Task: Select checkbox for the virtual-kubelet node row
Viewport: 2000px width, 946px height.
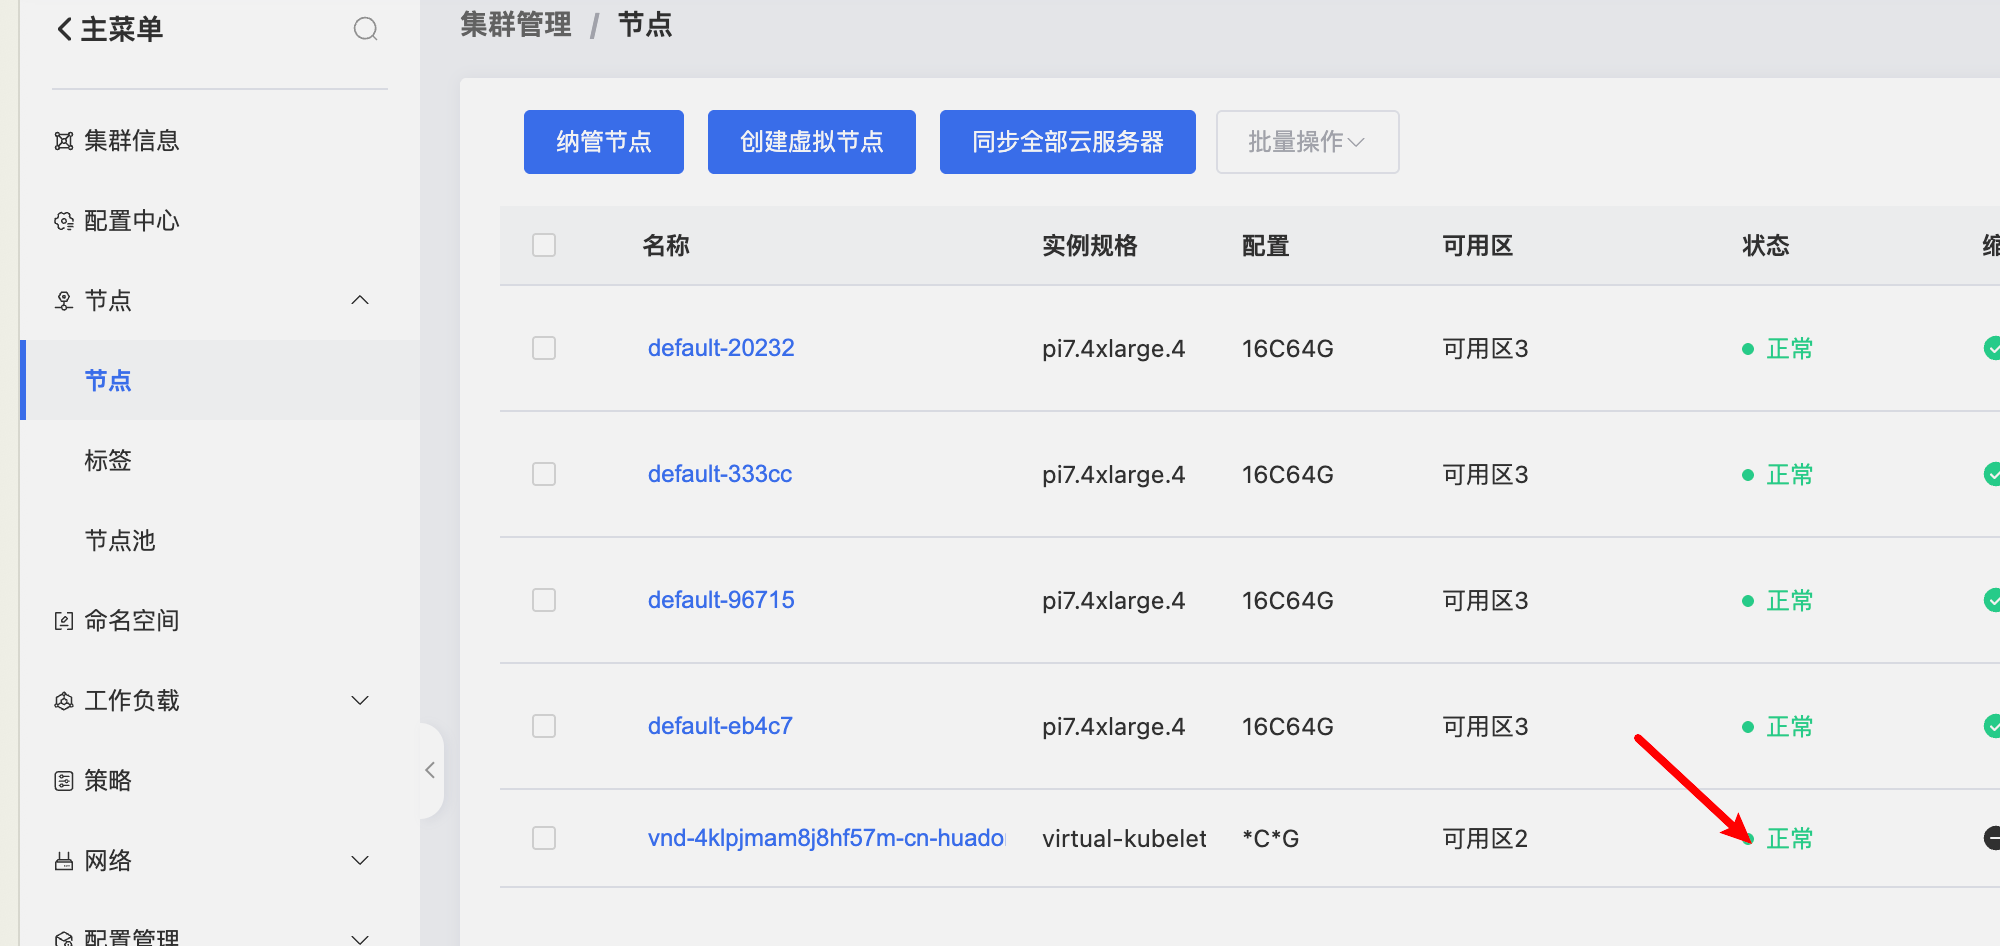Action: click(544, 838)
